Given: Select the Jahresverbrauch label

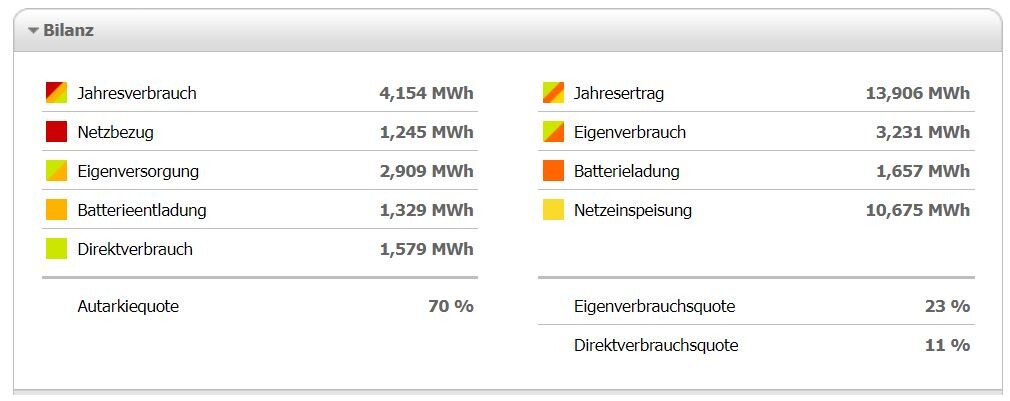Looking at the screenshot, I should tap(137, 94).
